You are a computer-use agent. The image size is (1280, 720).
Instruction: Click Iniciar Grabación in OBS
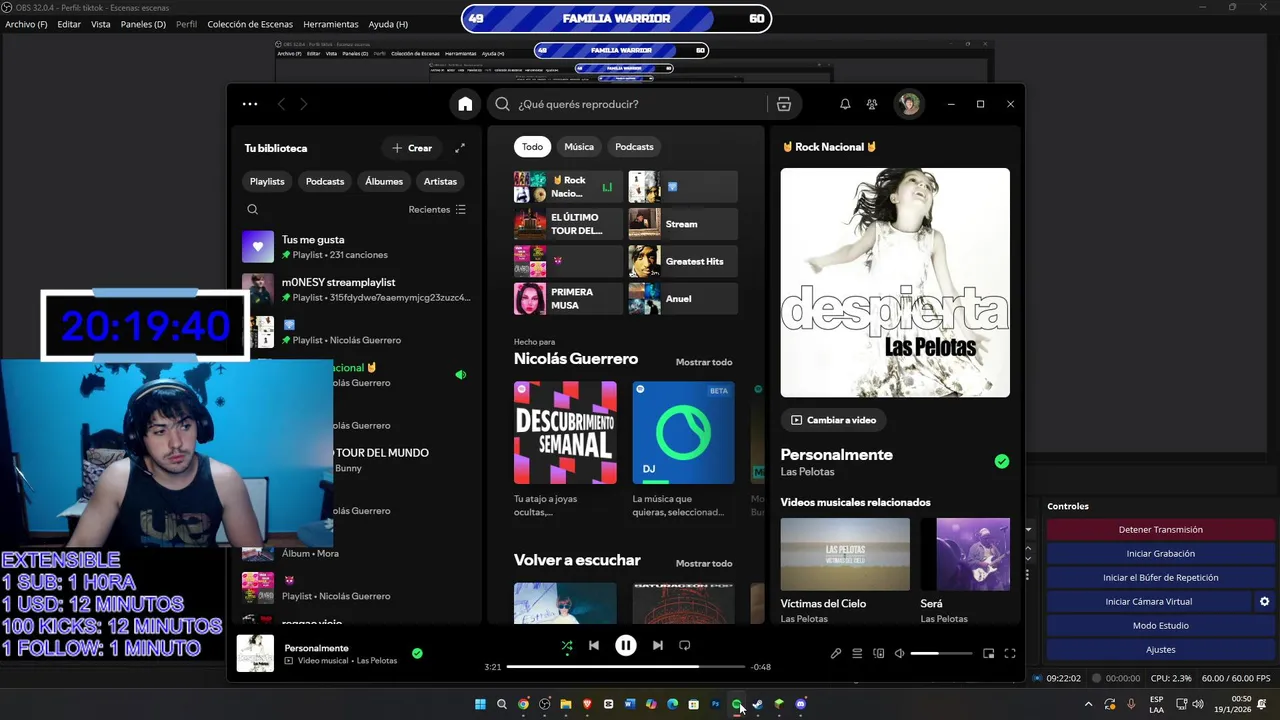pyautogui.click(x=1160, y=554)
